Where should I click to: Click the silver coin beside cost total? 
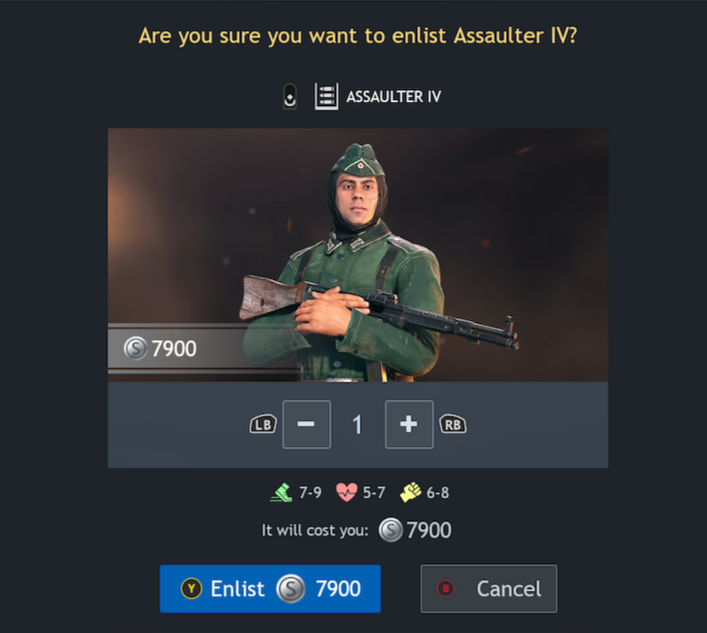coord(390,530)
